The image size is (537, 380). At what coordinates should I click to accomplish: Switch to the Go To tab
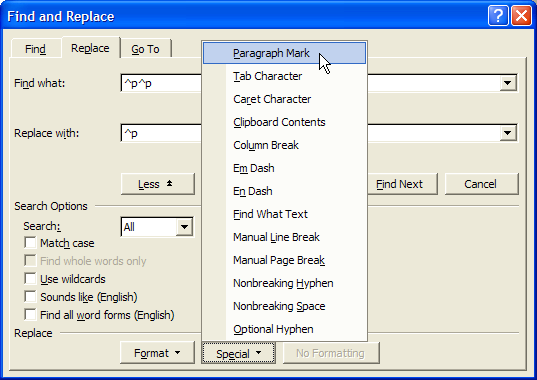pos(146,49)
